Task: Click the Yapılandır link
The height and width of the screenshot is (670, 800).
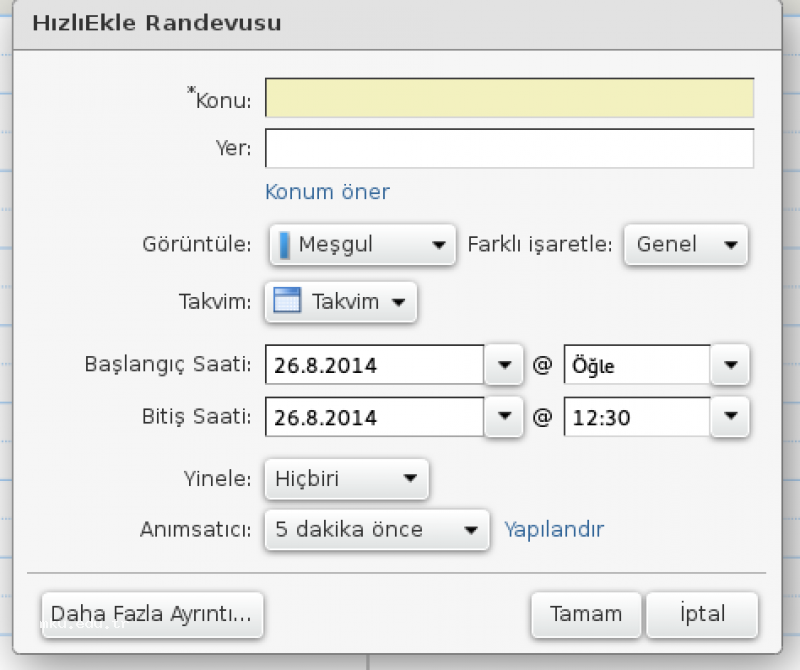Action: [x=554, y=529]
